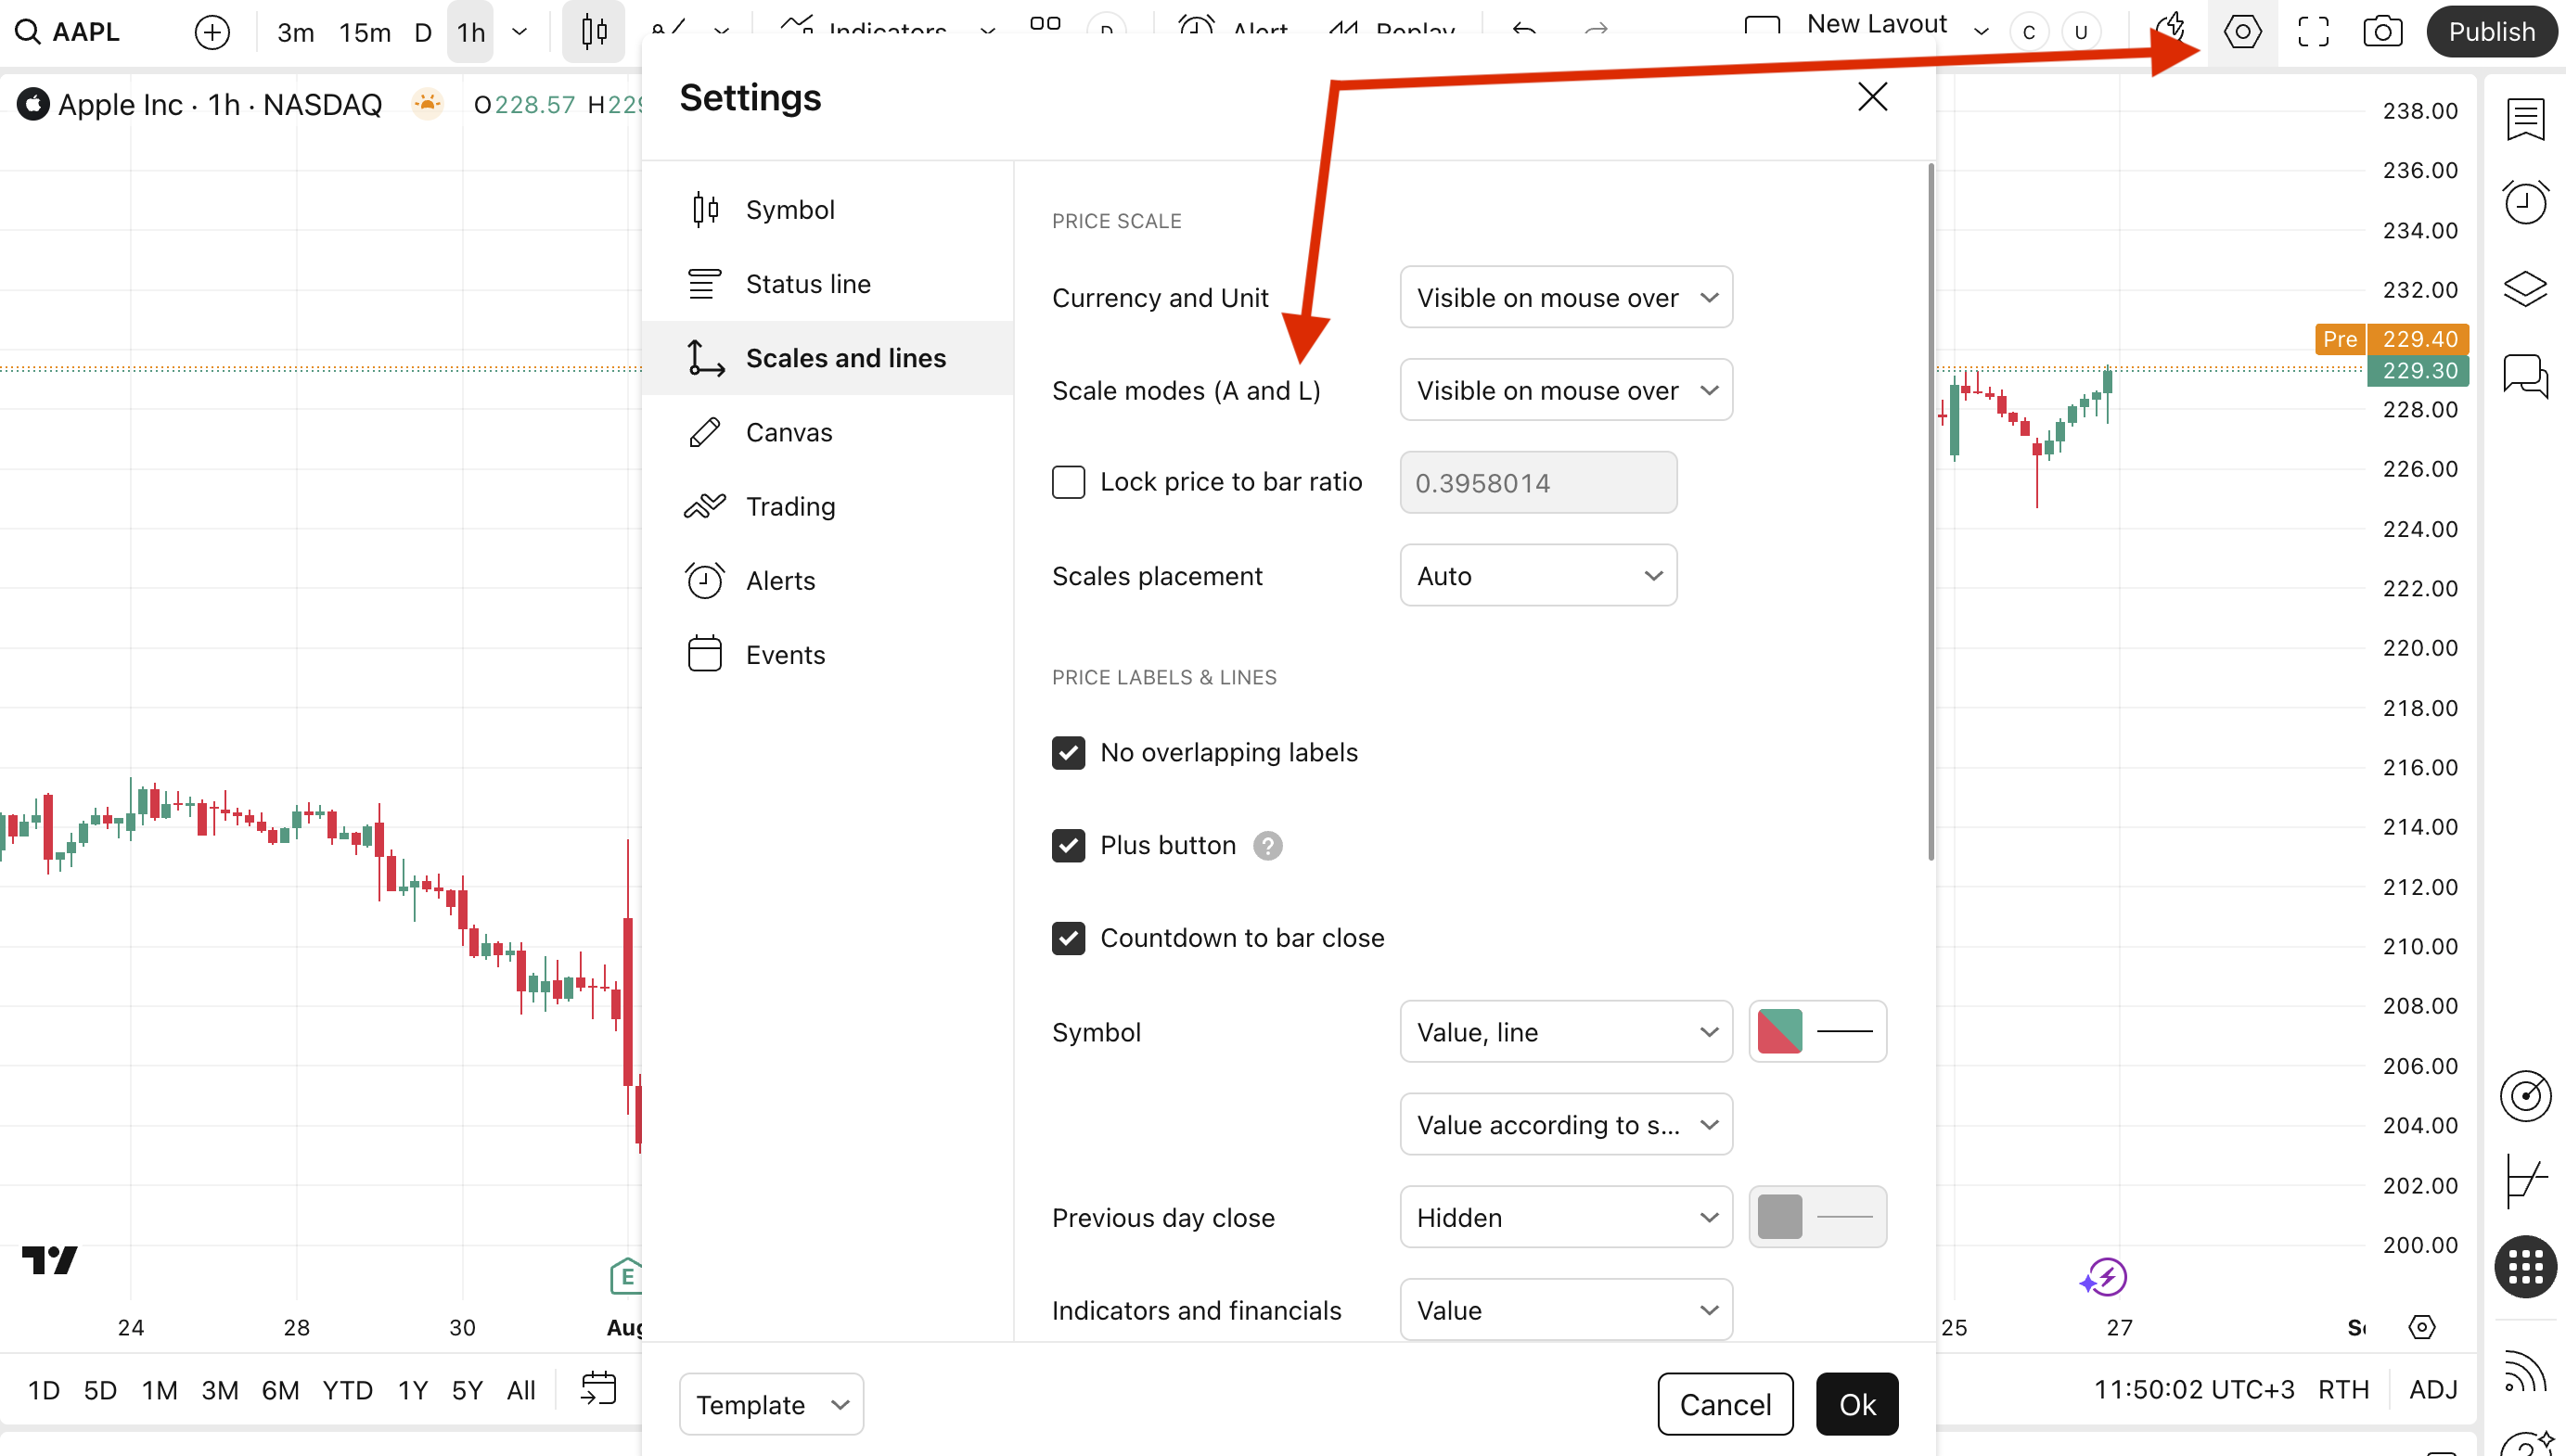
Task: Open the Alerts clock icon in right sidebar
Action: (x=2524, y=203)
